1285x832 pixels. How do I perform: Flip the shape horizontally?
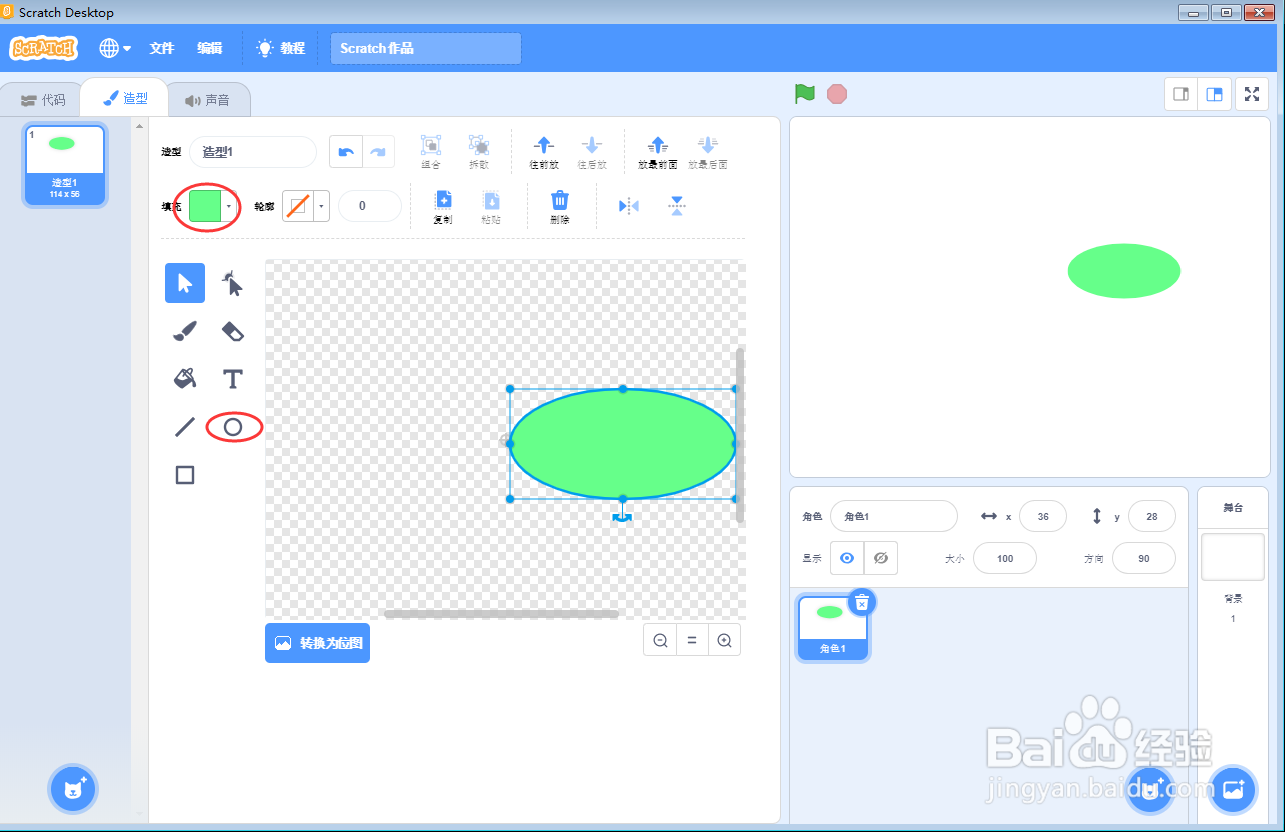(x=629, y=206)
